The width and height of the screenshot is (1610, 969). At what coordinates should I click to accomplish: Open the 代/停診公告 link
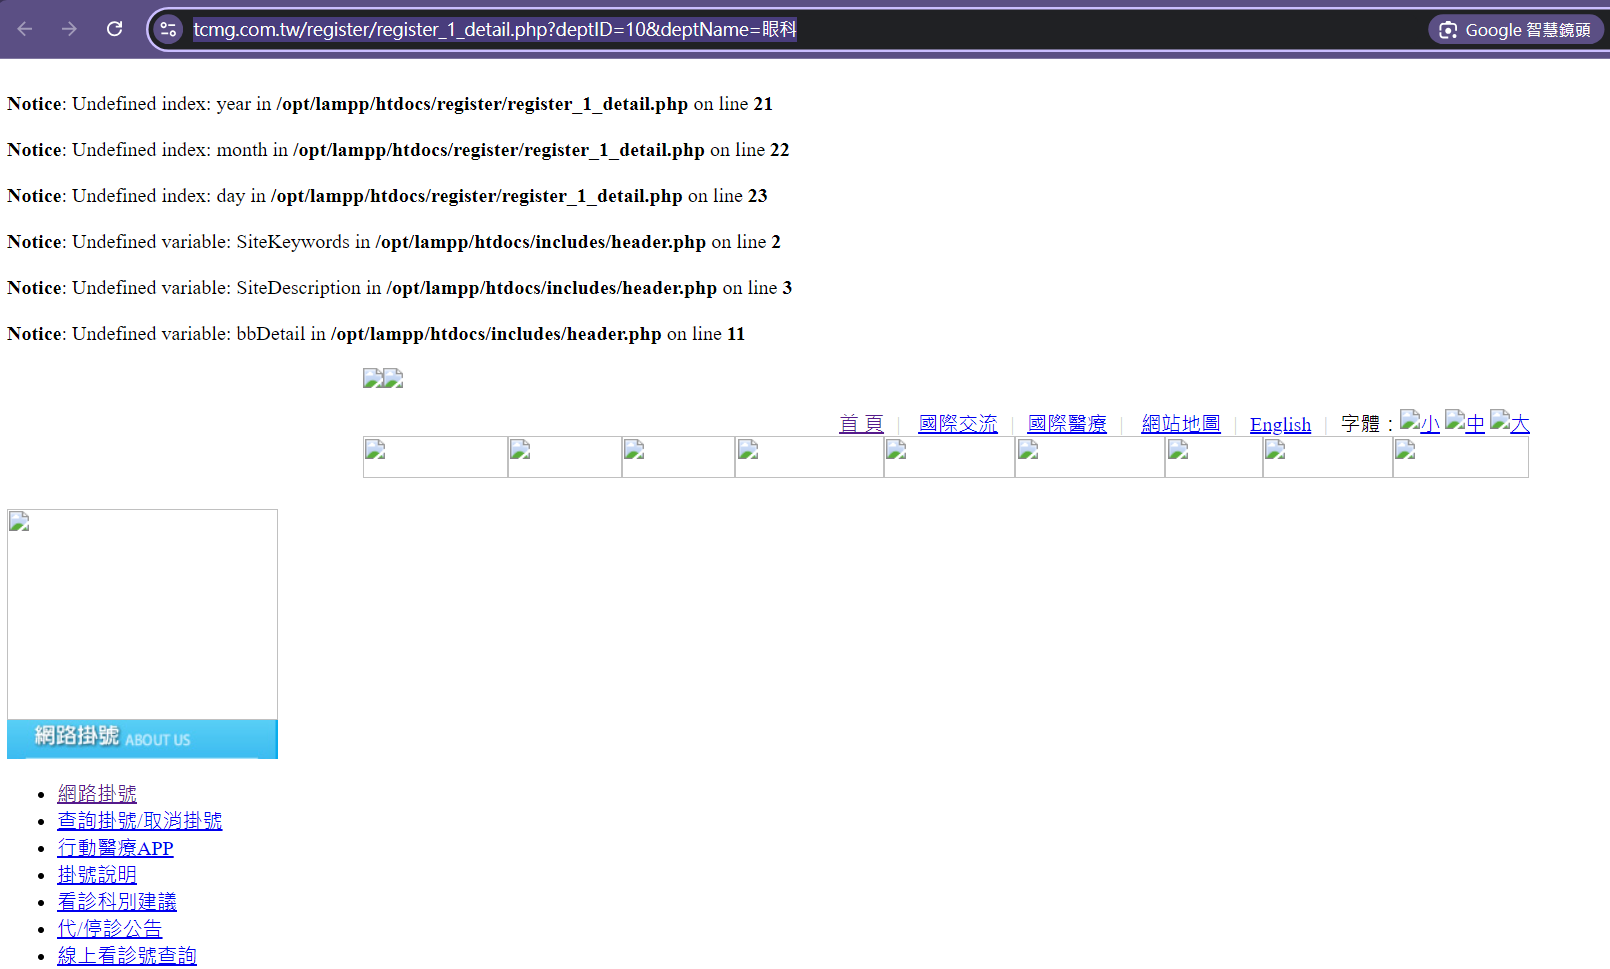[110, 929]
